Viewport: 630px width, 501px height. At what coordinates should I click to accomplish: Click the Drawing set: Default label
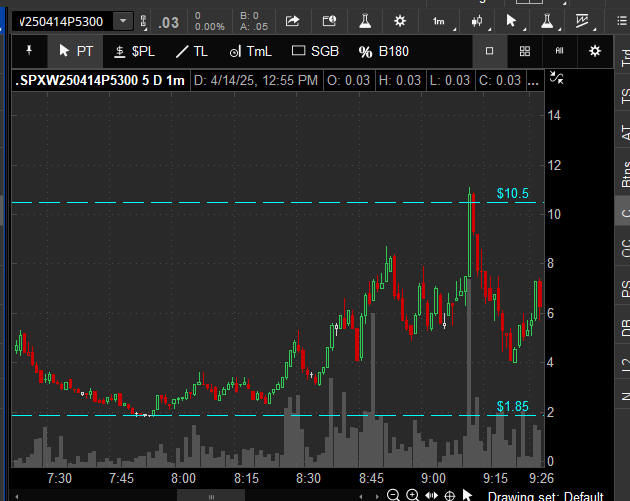[x=557, y=495]
